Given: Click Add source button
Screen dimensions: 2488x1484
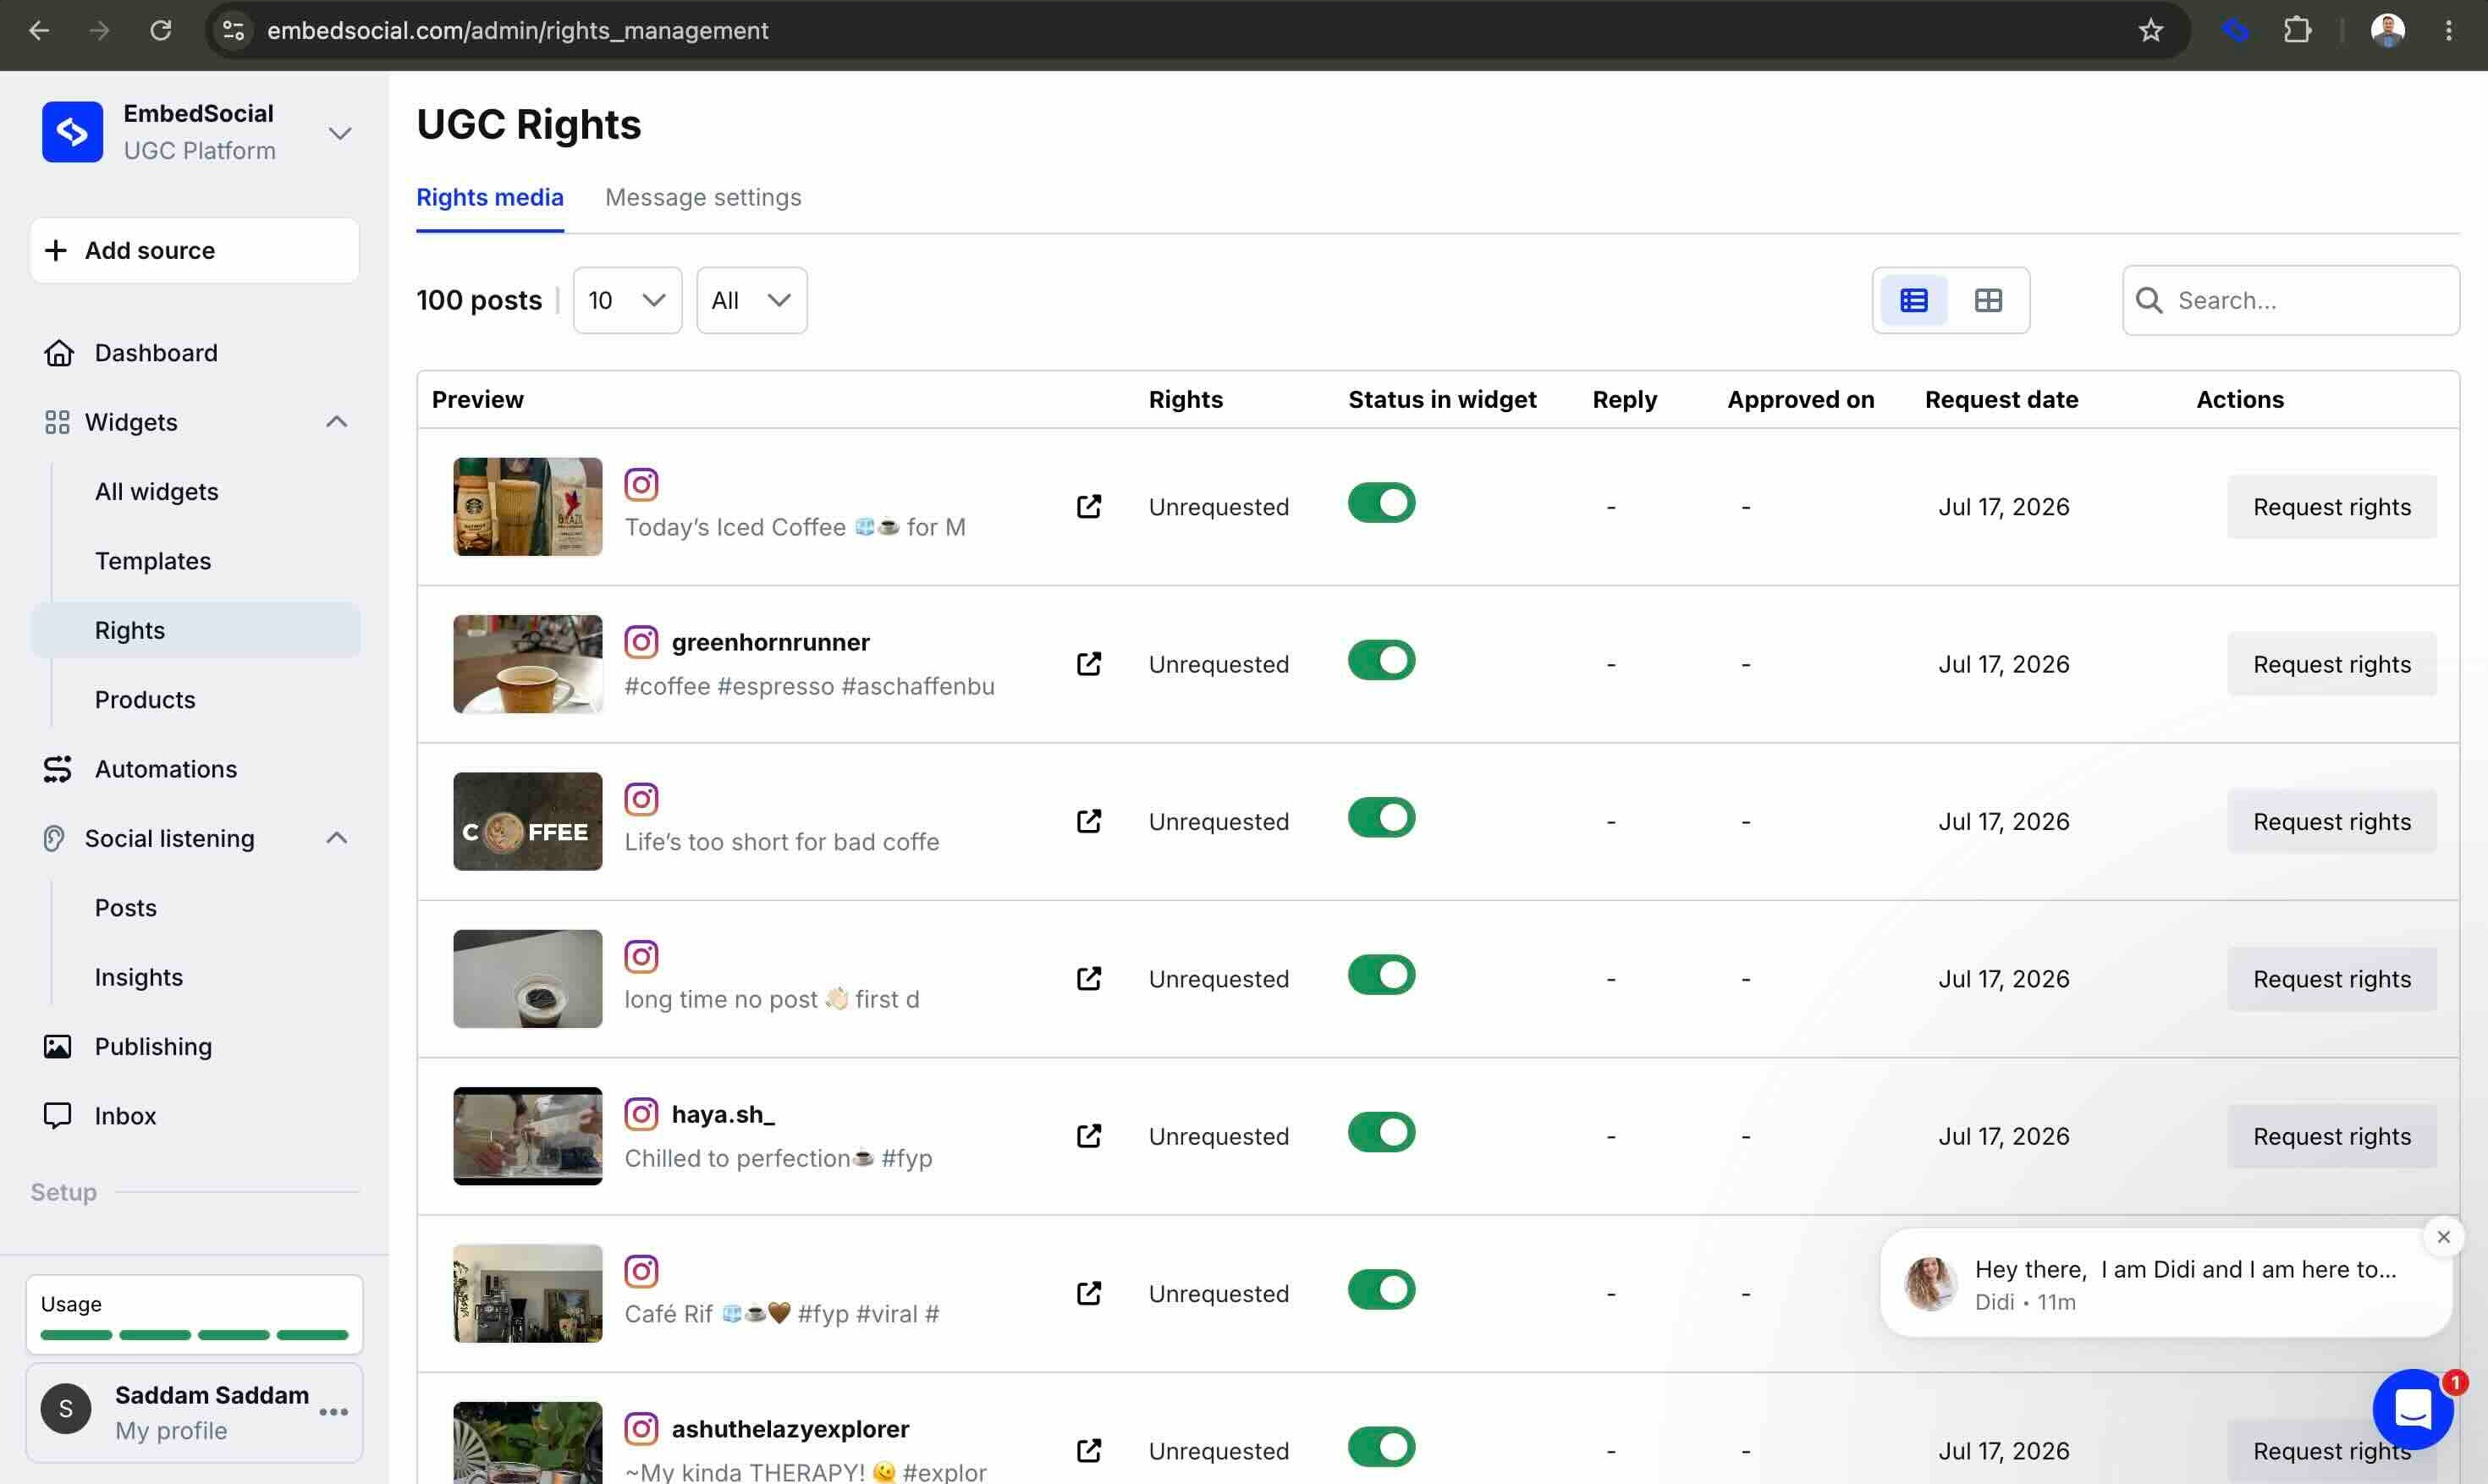Looking at the screenshot, I should (195, 250).
